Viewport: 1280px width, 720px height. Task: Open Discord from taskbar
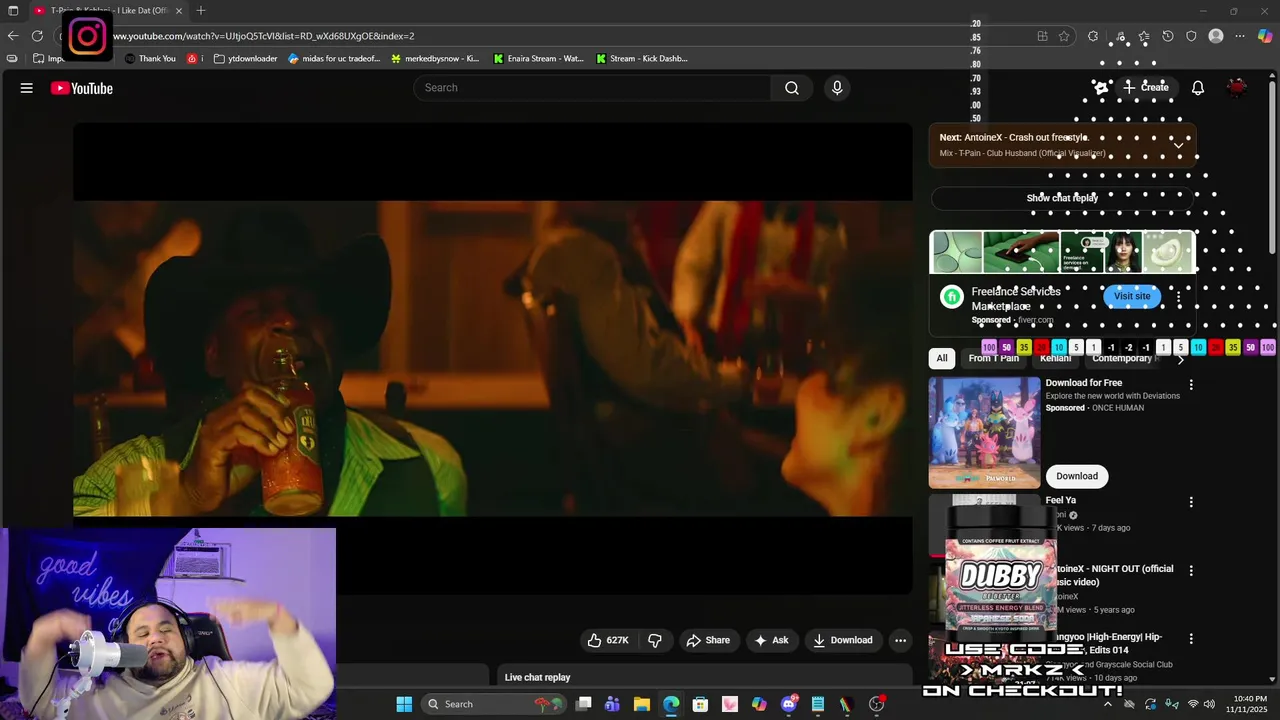[x=788, y=704]
